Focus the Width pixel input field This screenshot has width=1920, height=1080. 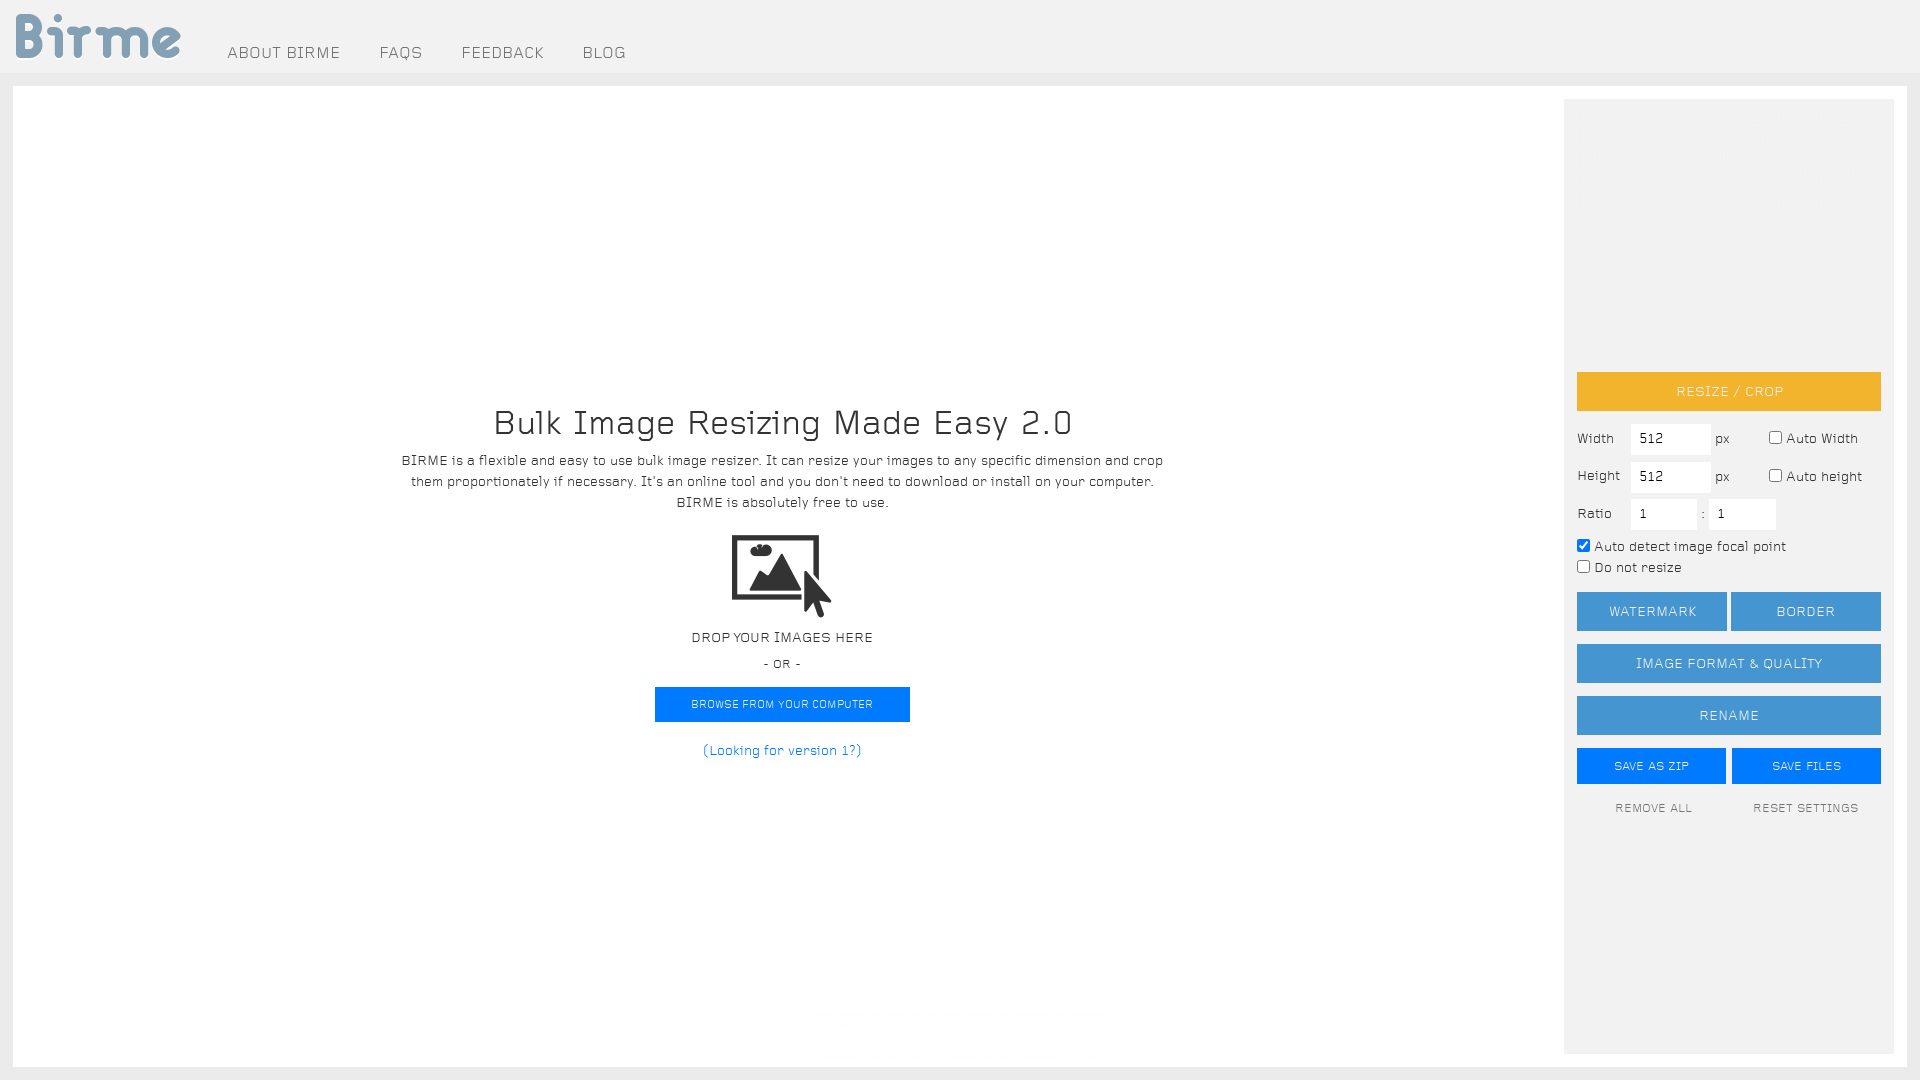[x=1670, y=439]
